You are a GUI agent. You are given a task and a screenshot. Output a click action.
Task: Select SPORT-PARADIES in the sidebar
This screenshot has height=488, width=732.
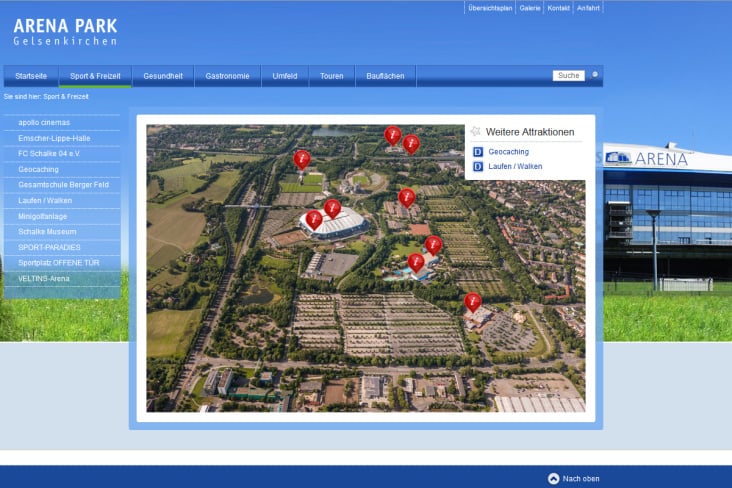pyautogui.click(x=62, y=247)
